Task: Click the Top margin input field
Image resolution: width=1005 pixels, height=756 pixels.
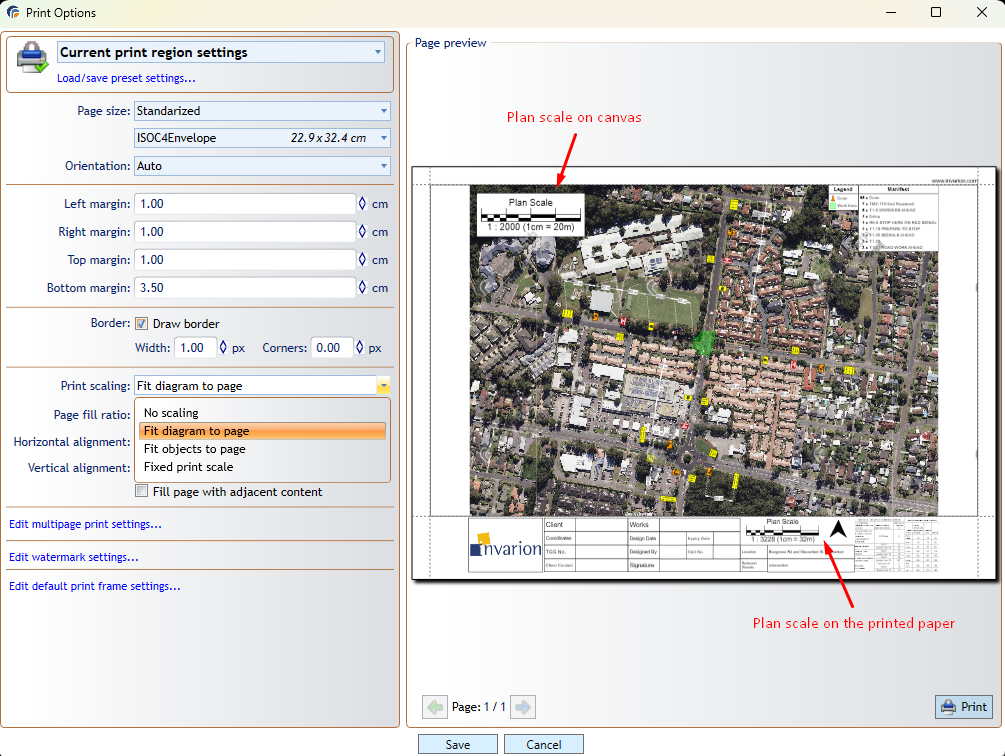Action: pos(245,259)
